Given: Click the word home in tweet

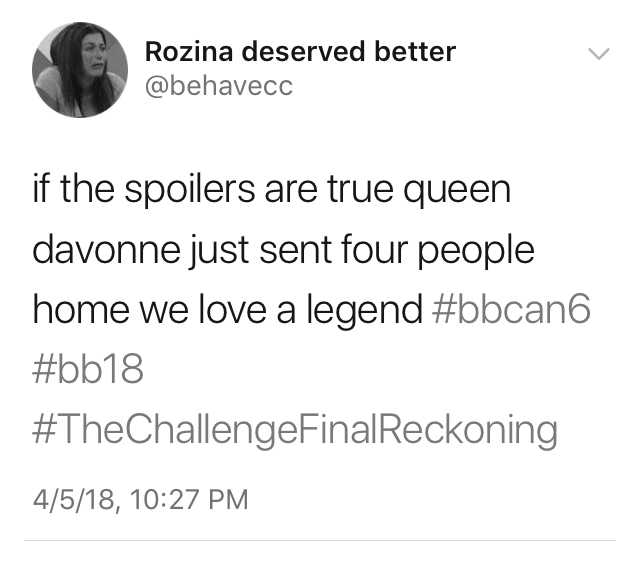Looking at the screenshot, I should [x=81, y=309].
